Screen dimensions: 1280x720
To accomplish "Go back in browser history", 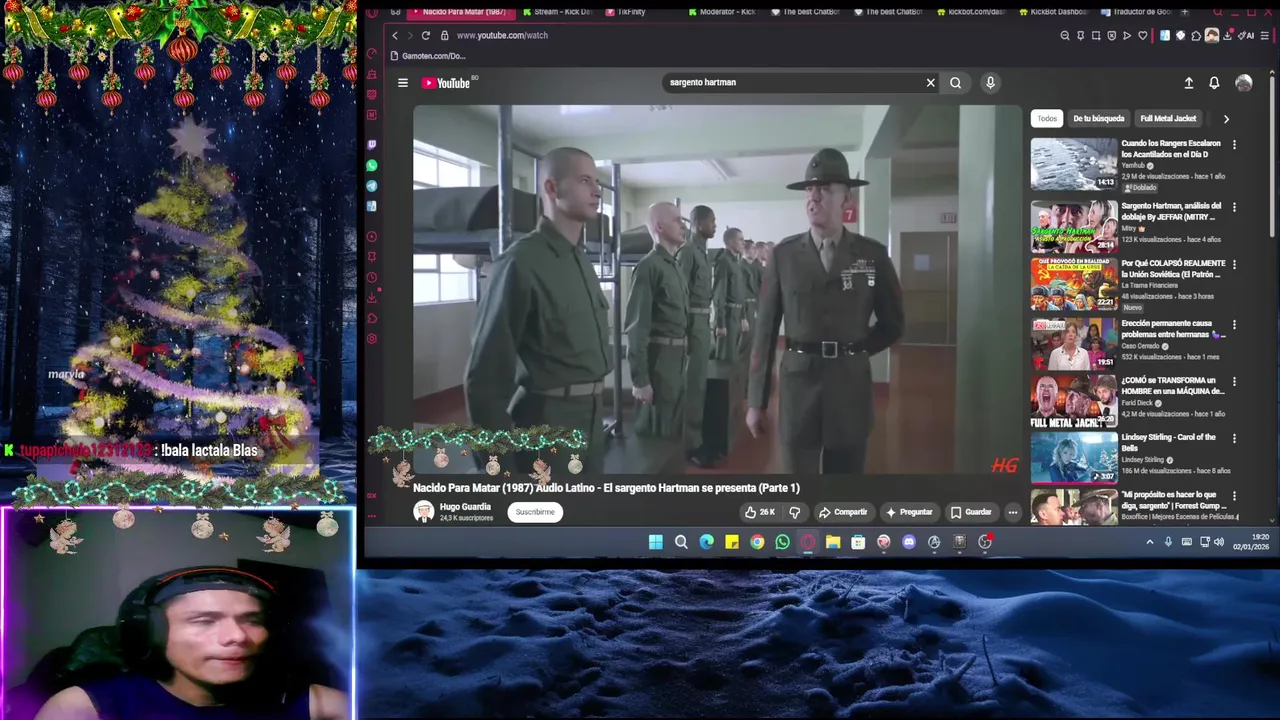I will click(395, 35).
